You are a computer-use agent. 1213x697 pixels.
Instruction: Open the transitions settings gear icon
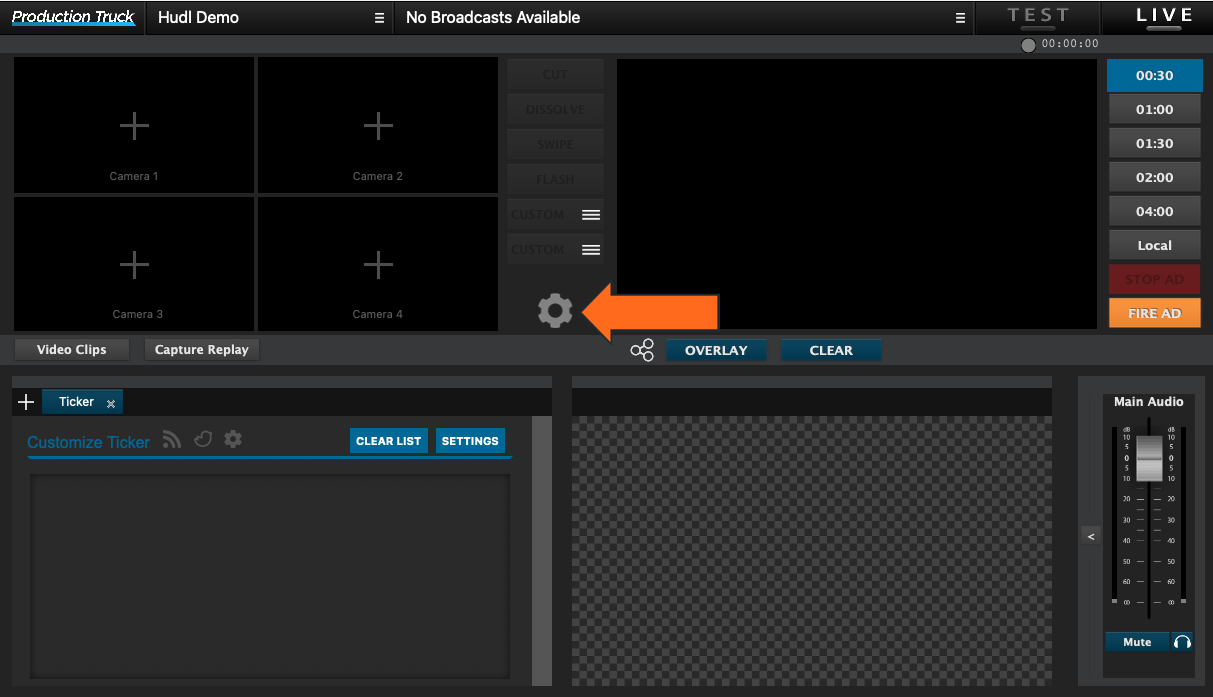(x=555, y=310)
